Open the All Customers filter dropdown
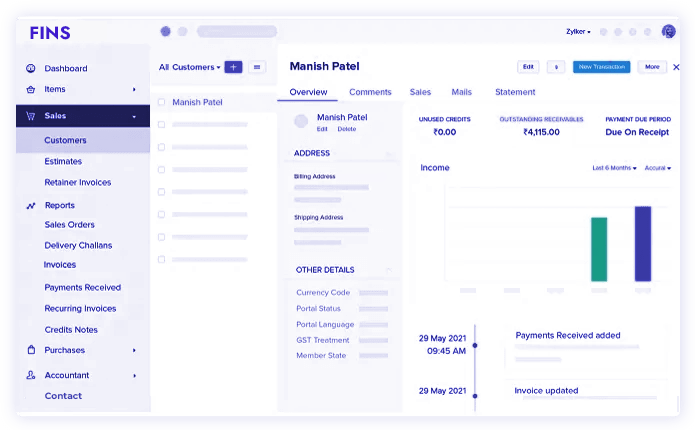This screenshot has height=430, width=695. (189, 67)
